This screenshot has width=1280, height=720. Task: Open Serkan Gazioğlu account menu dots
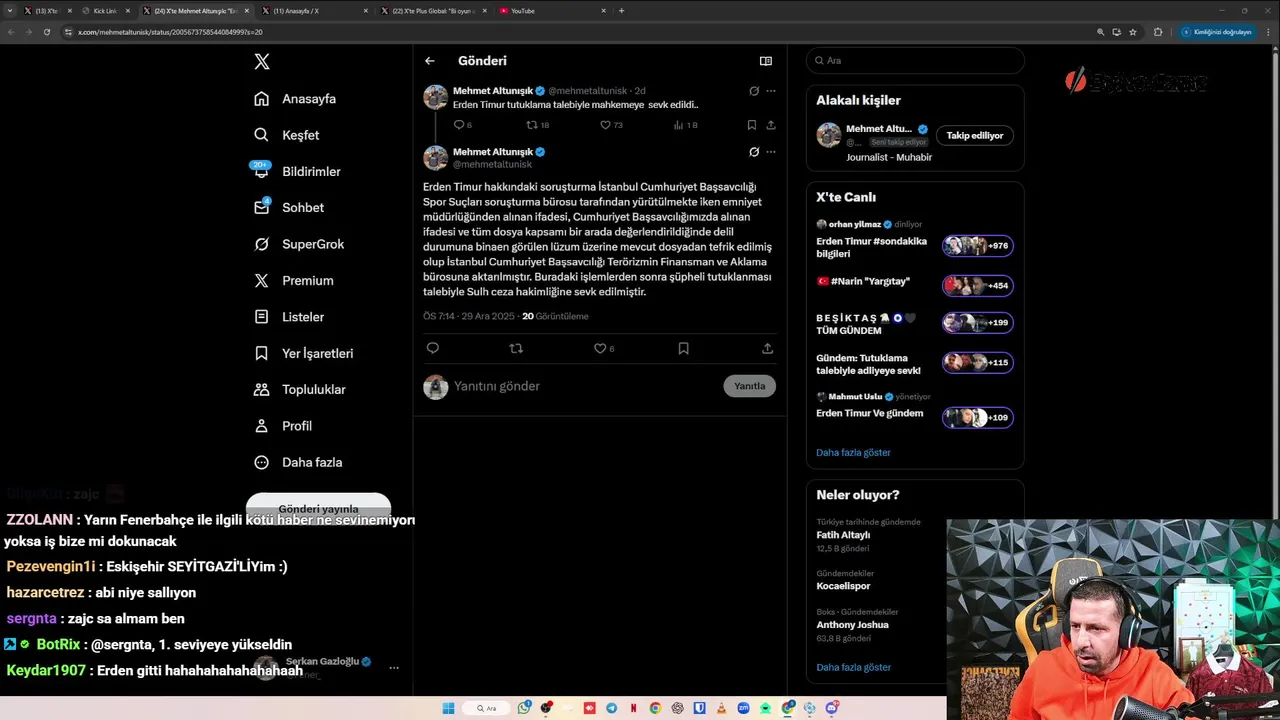click(x=394, y=667)
